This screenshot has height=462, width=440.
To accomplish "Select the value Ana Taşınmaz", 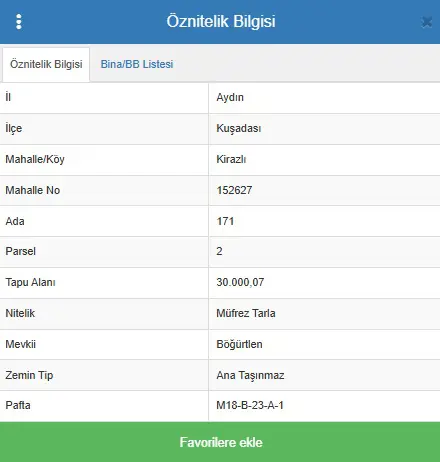I will coord(250,375).
